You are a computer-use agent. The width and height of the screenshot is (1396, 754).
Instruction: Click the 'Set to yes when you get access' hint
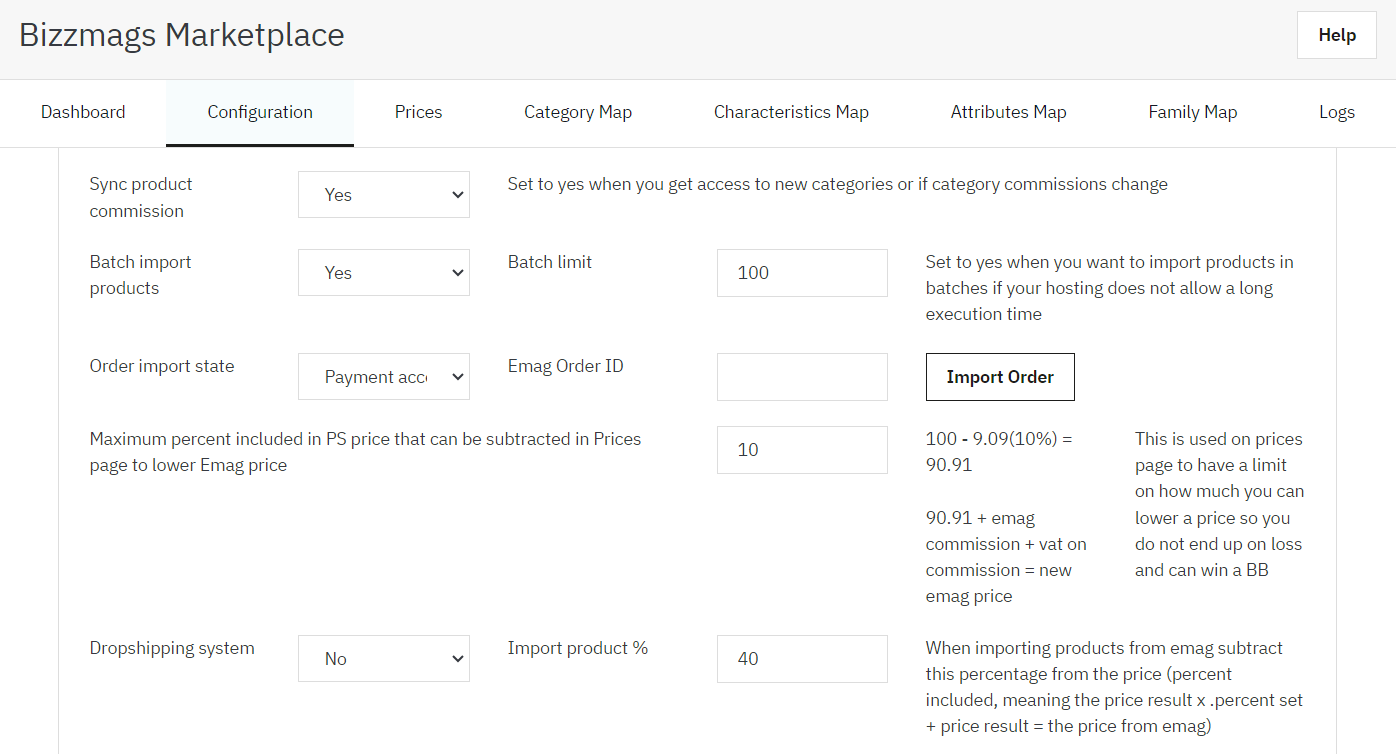(838, 184)
